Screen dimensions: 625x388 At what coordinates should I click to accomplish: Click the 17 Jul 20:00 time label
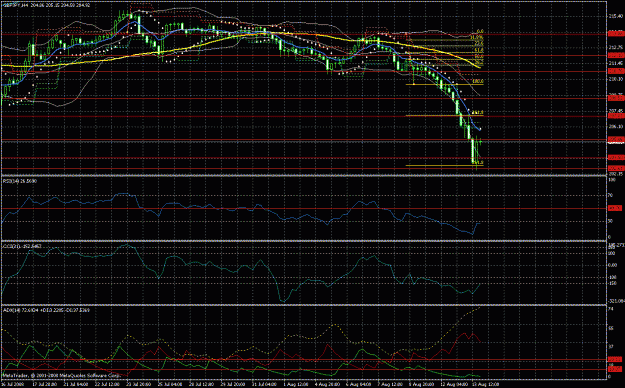(44, 385)
